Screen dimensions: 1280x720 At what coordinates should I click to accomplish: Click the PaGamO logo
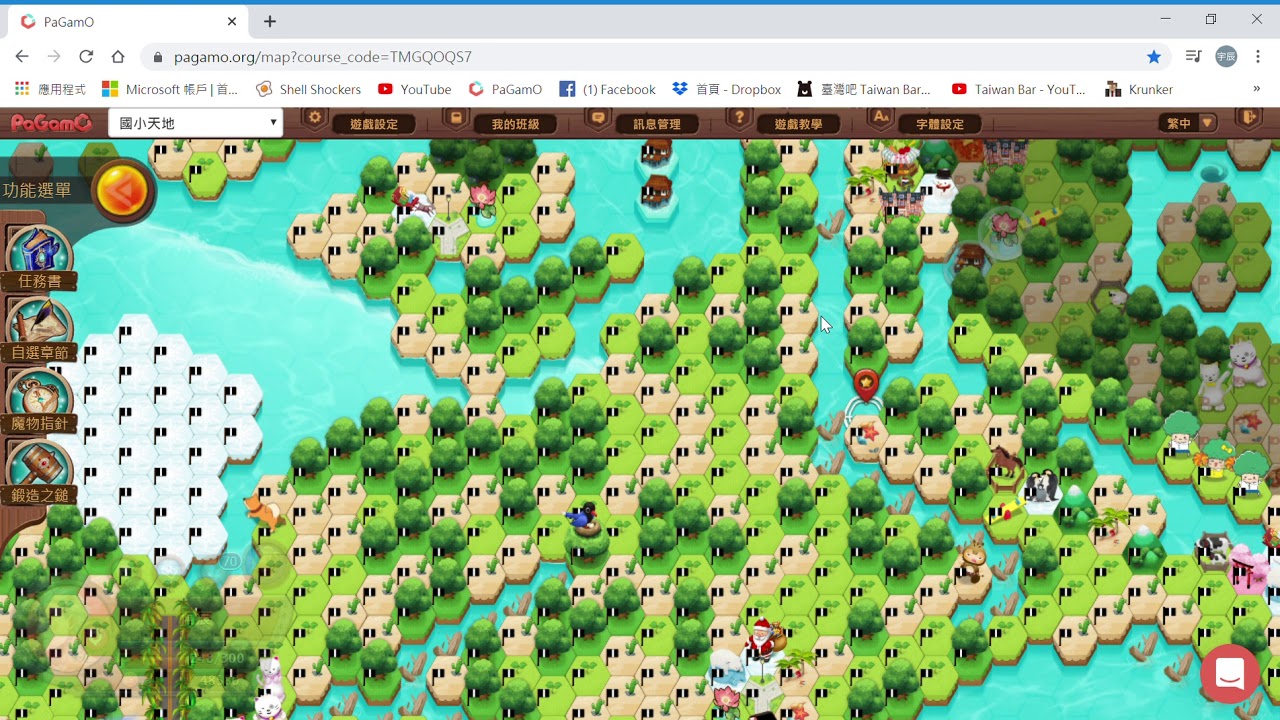click(52, 123)
